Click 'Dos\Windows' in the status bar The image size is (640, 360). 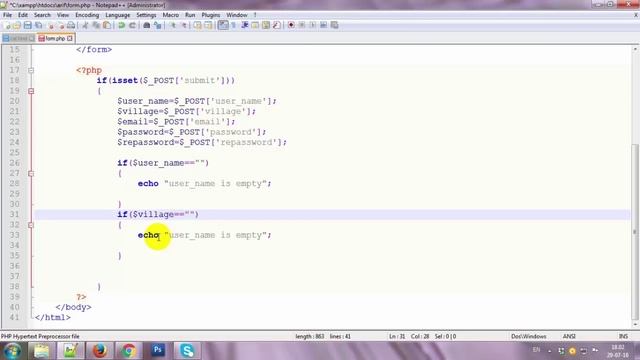[529, 337]
